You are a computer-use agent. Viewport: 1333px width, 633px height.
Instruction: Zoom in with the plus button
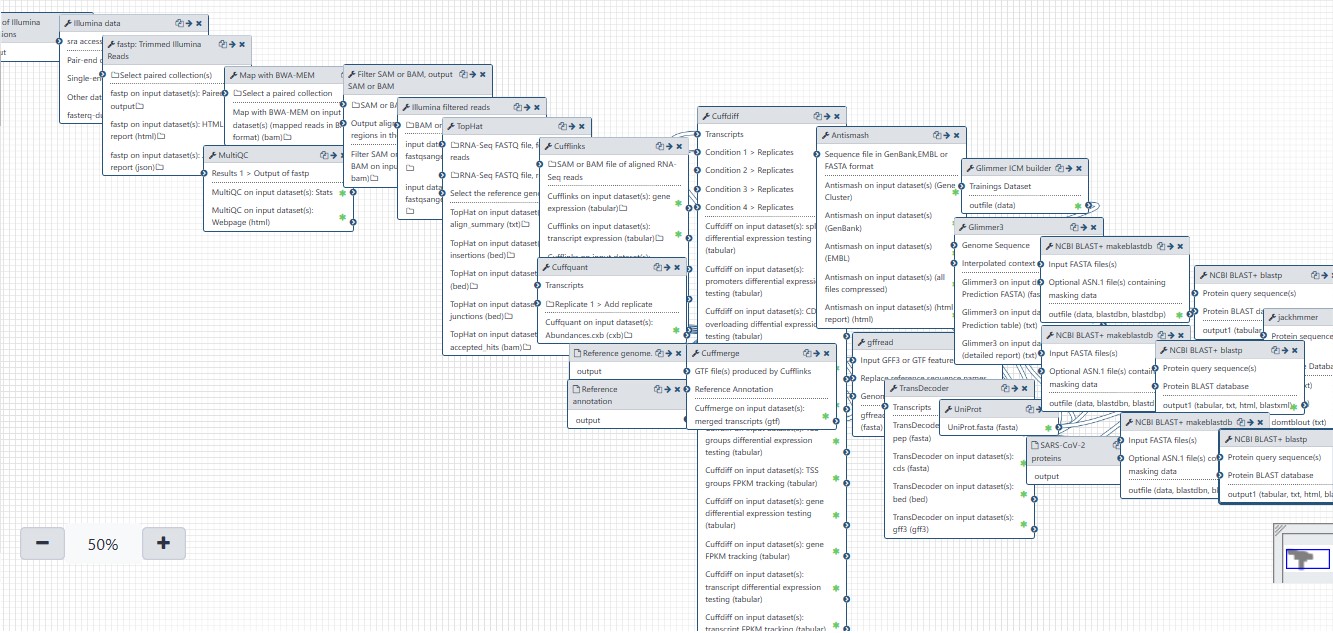pos(164,544)
